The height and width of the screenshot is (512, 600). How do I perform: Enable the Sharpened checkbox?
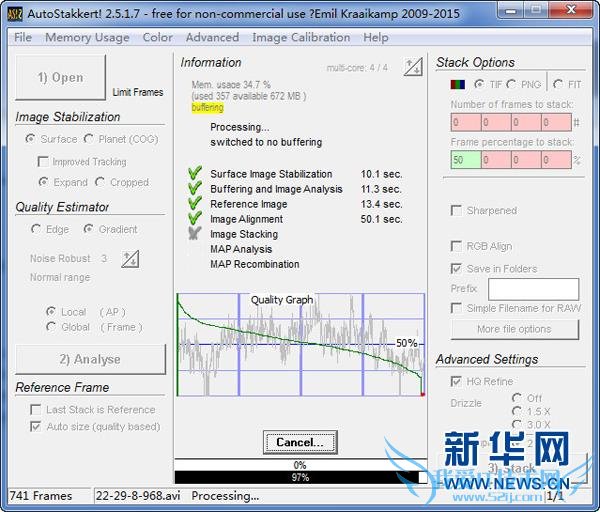point(484,210)
